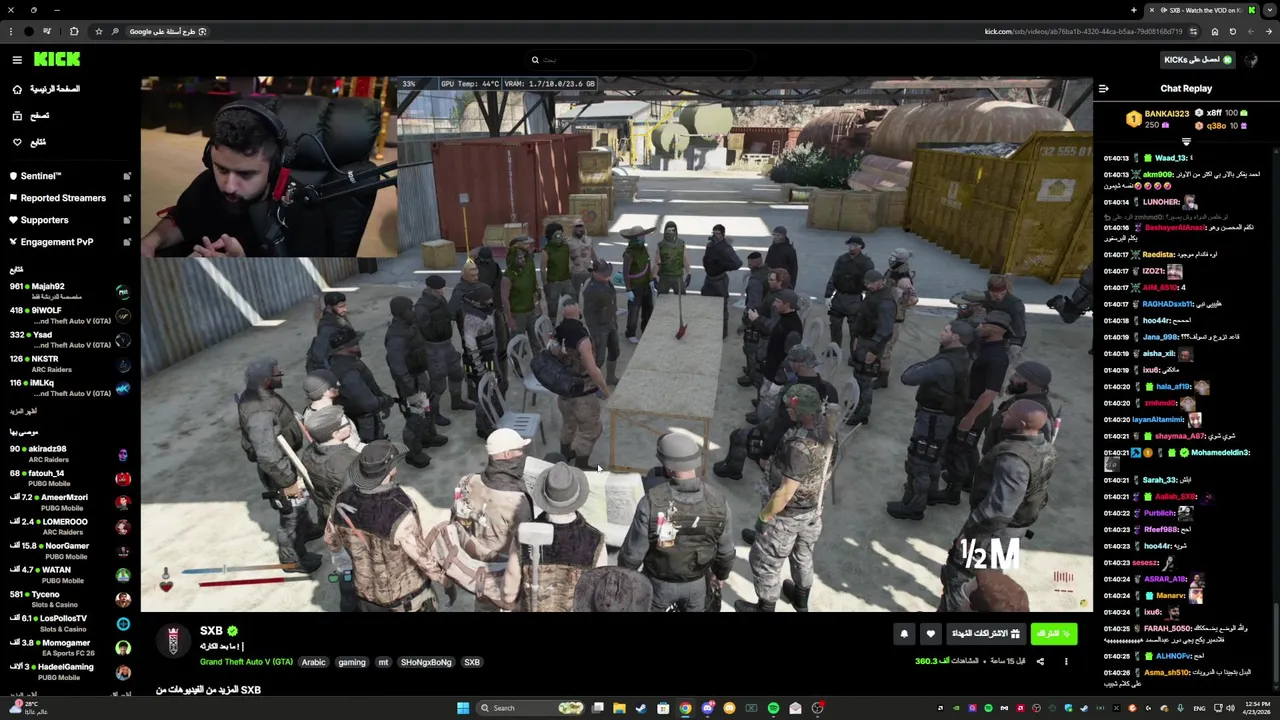
Task: Click external-link icon beside Supporters
Action: click(127, 220)
